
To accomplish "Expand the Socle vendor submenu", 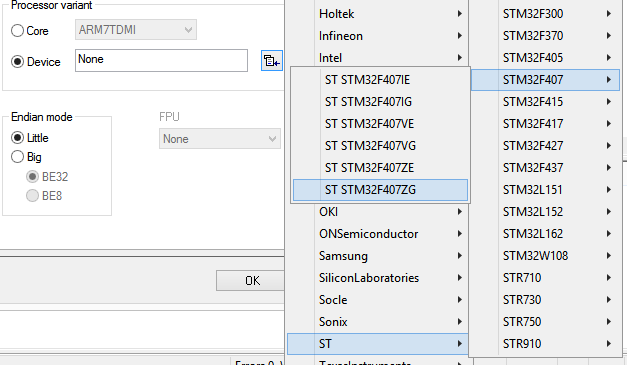I will tap(378, 300).
